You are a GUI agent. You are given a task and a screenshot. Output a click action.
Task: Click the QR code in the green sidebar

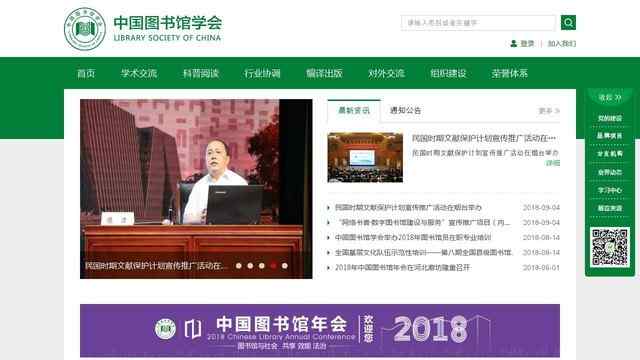click(610, 247)
